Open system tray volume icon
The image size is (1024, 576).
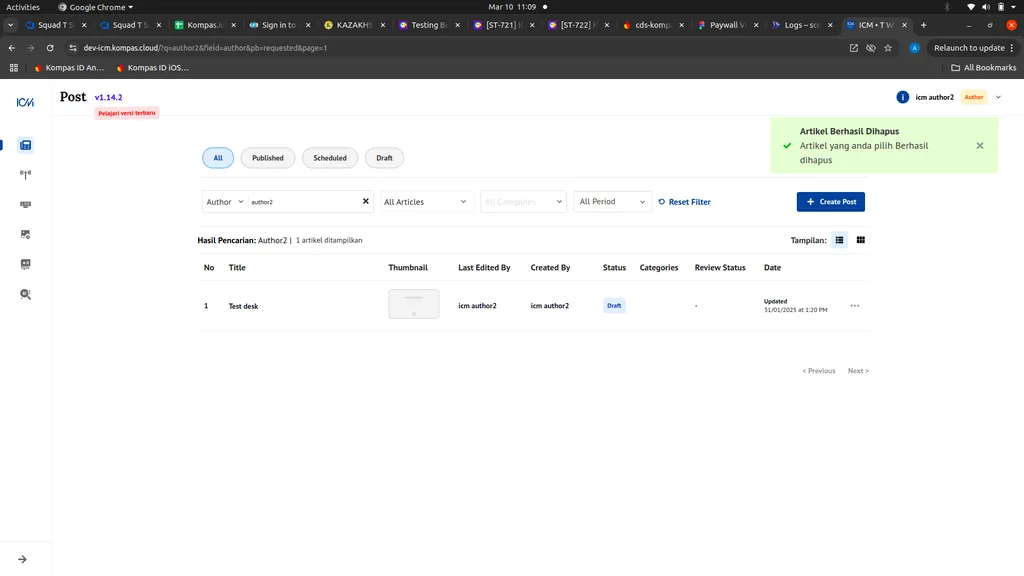pos(985,7)
